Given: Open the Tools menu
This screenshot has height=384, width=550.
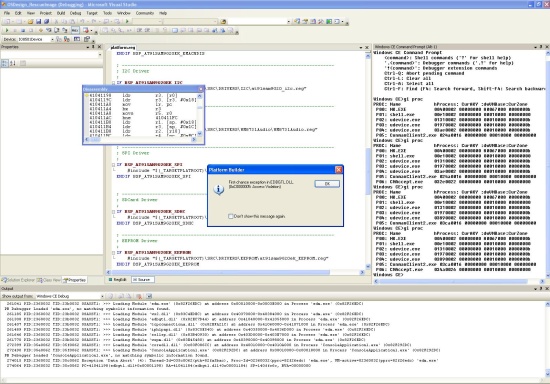Looking at the screenshot, I should click(107, 13).
